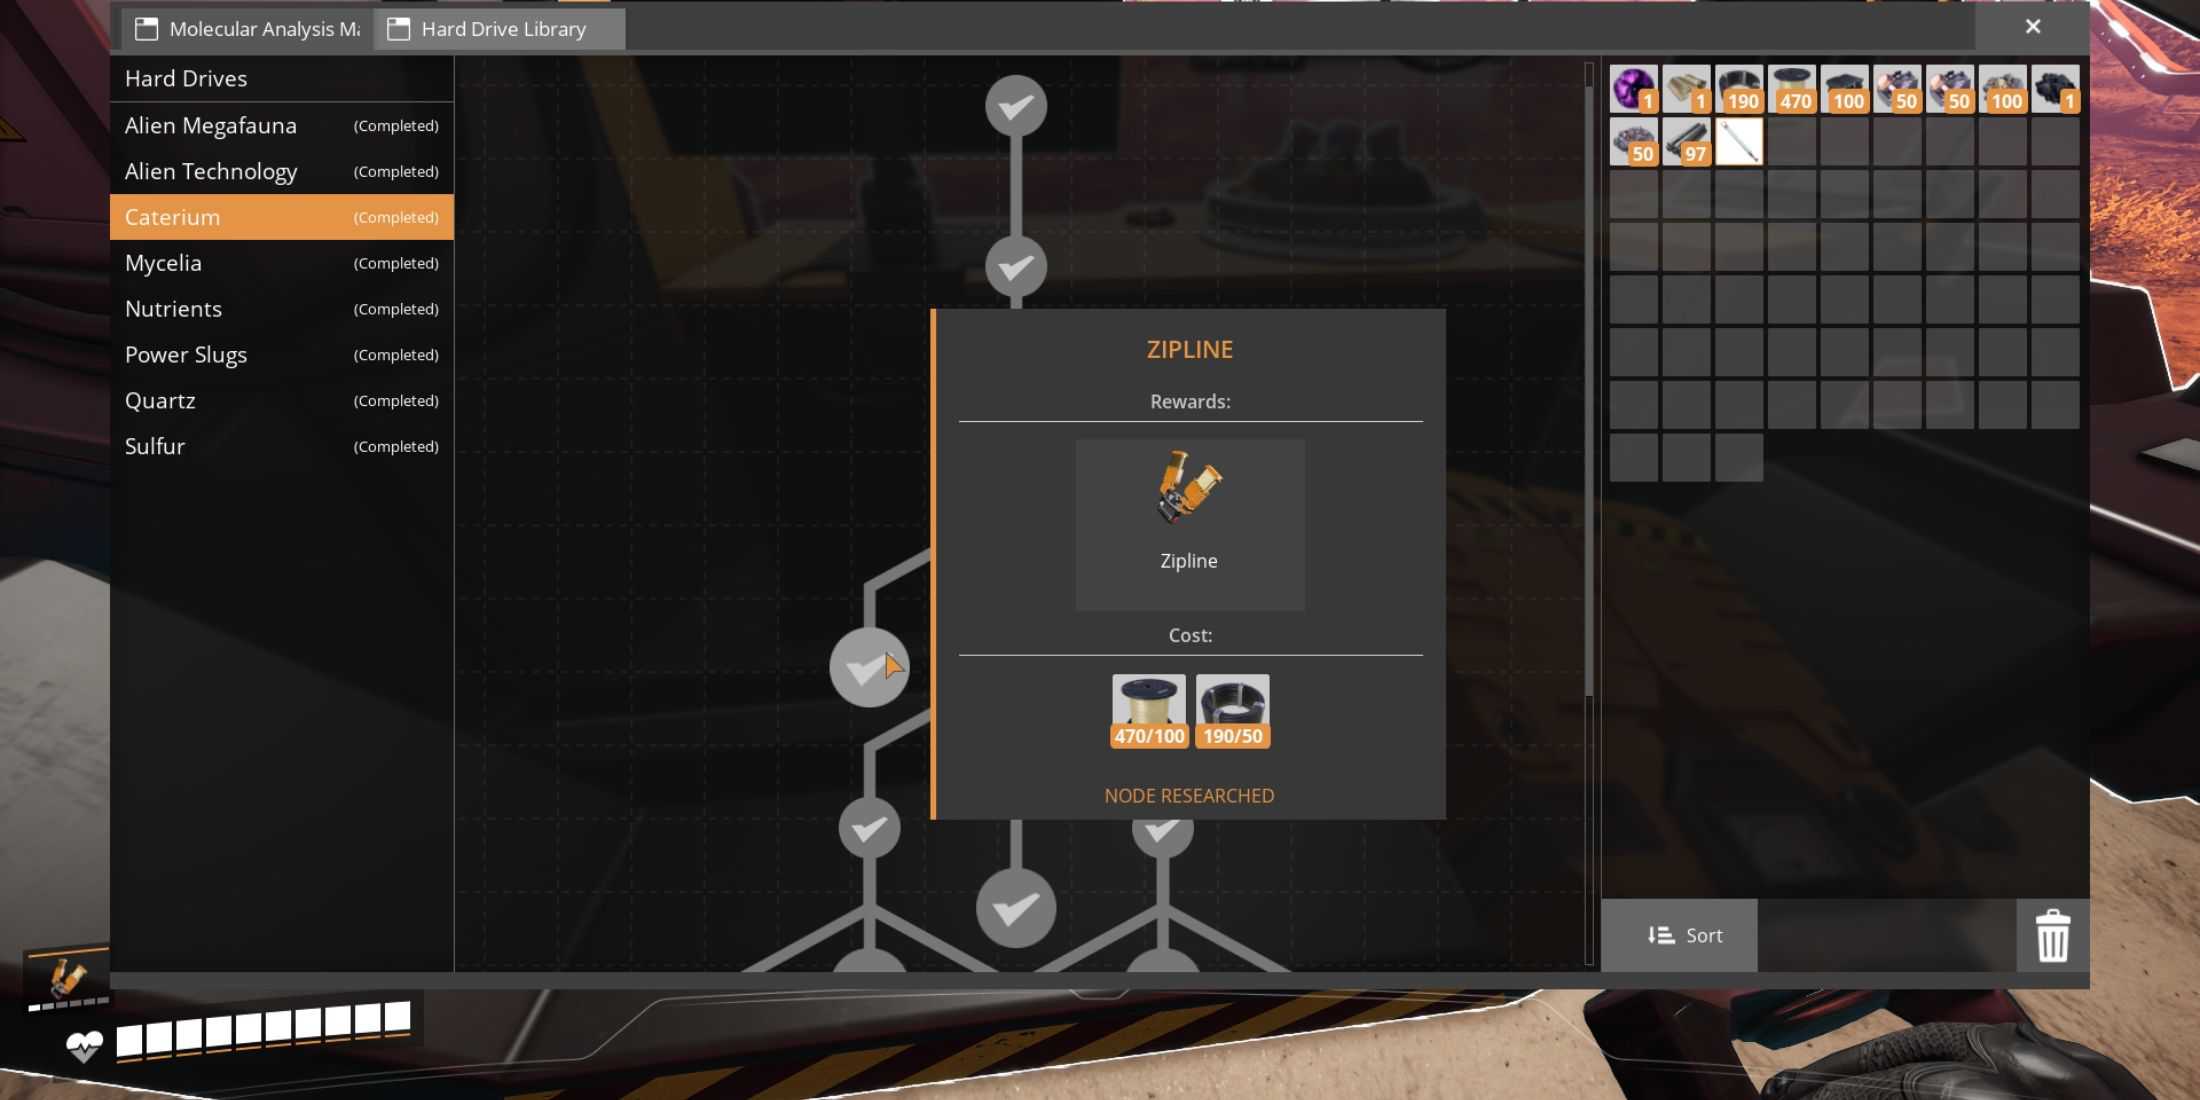Click the purple helmet inventory icon
Viewport: 2200px width, 1100px height.
[1632, 87]
